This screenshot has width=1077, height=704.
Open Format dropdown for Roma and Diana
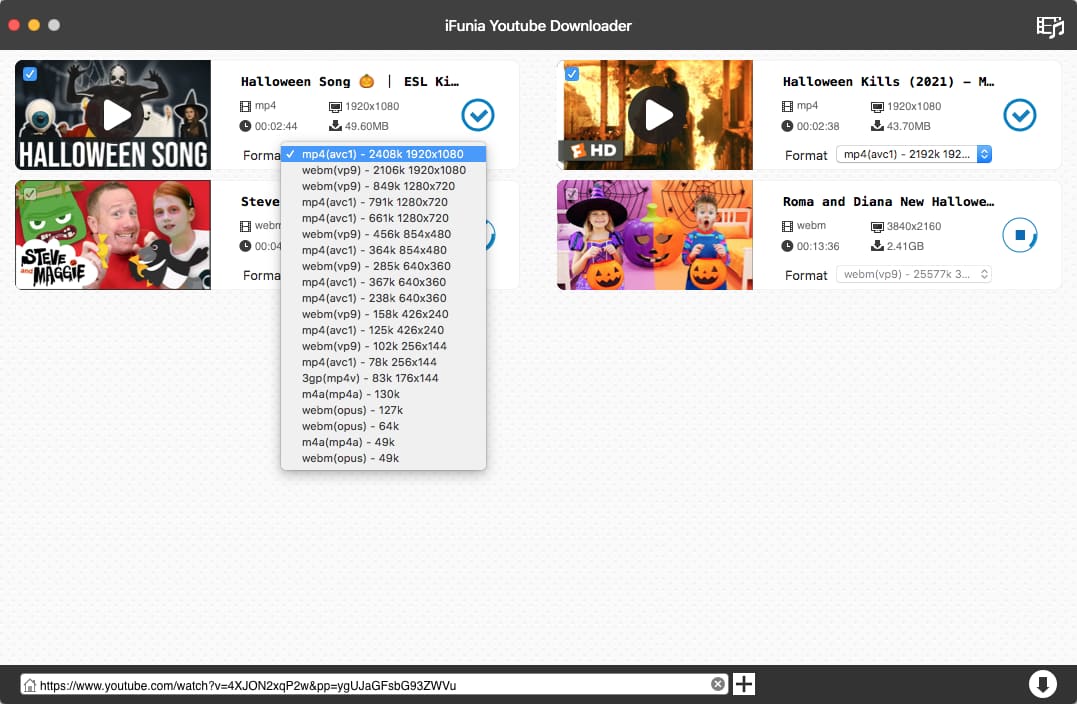(x=913, y=274)
